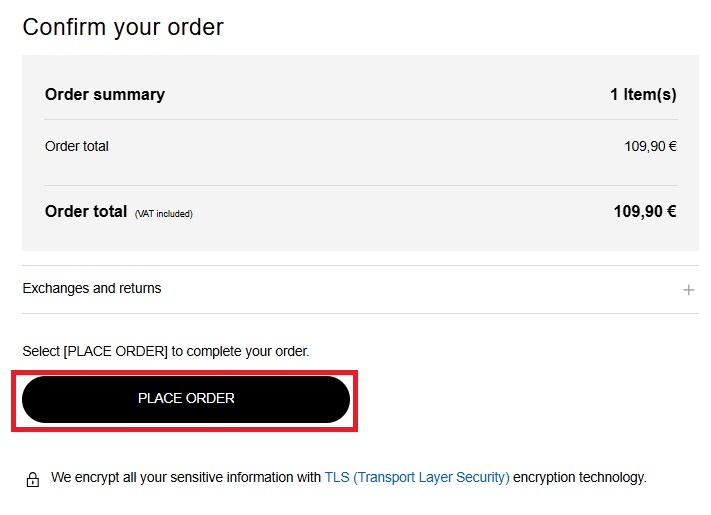Expand the Exchanges and returns label
Viewport: 711px width, 515px height.
coord(92,289)
